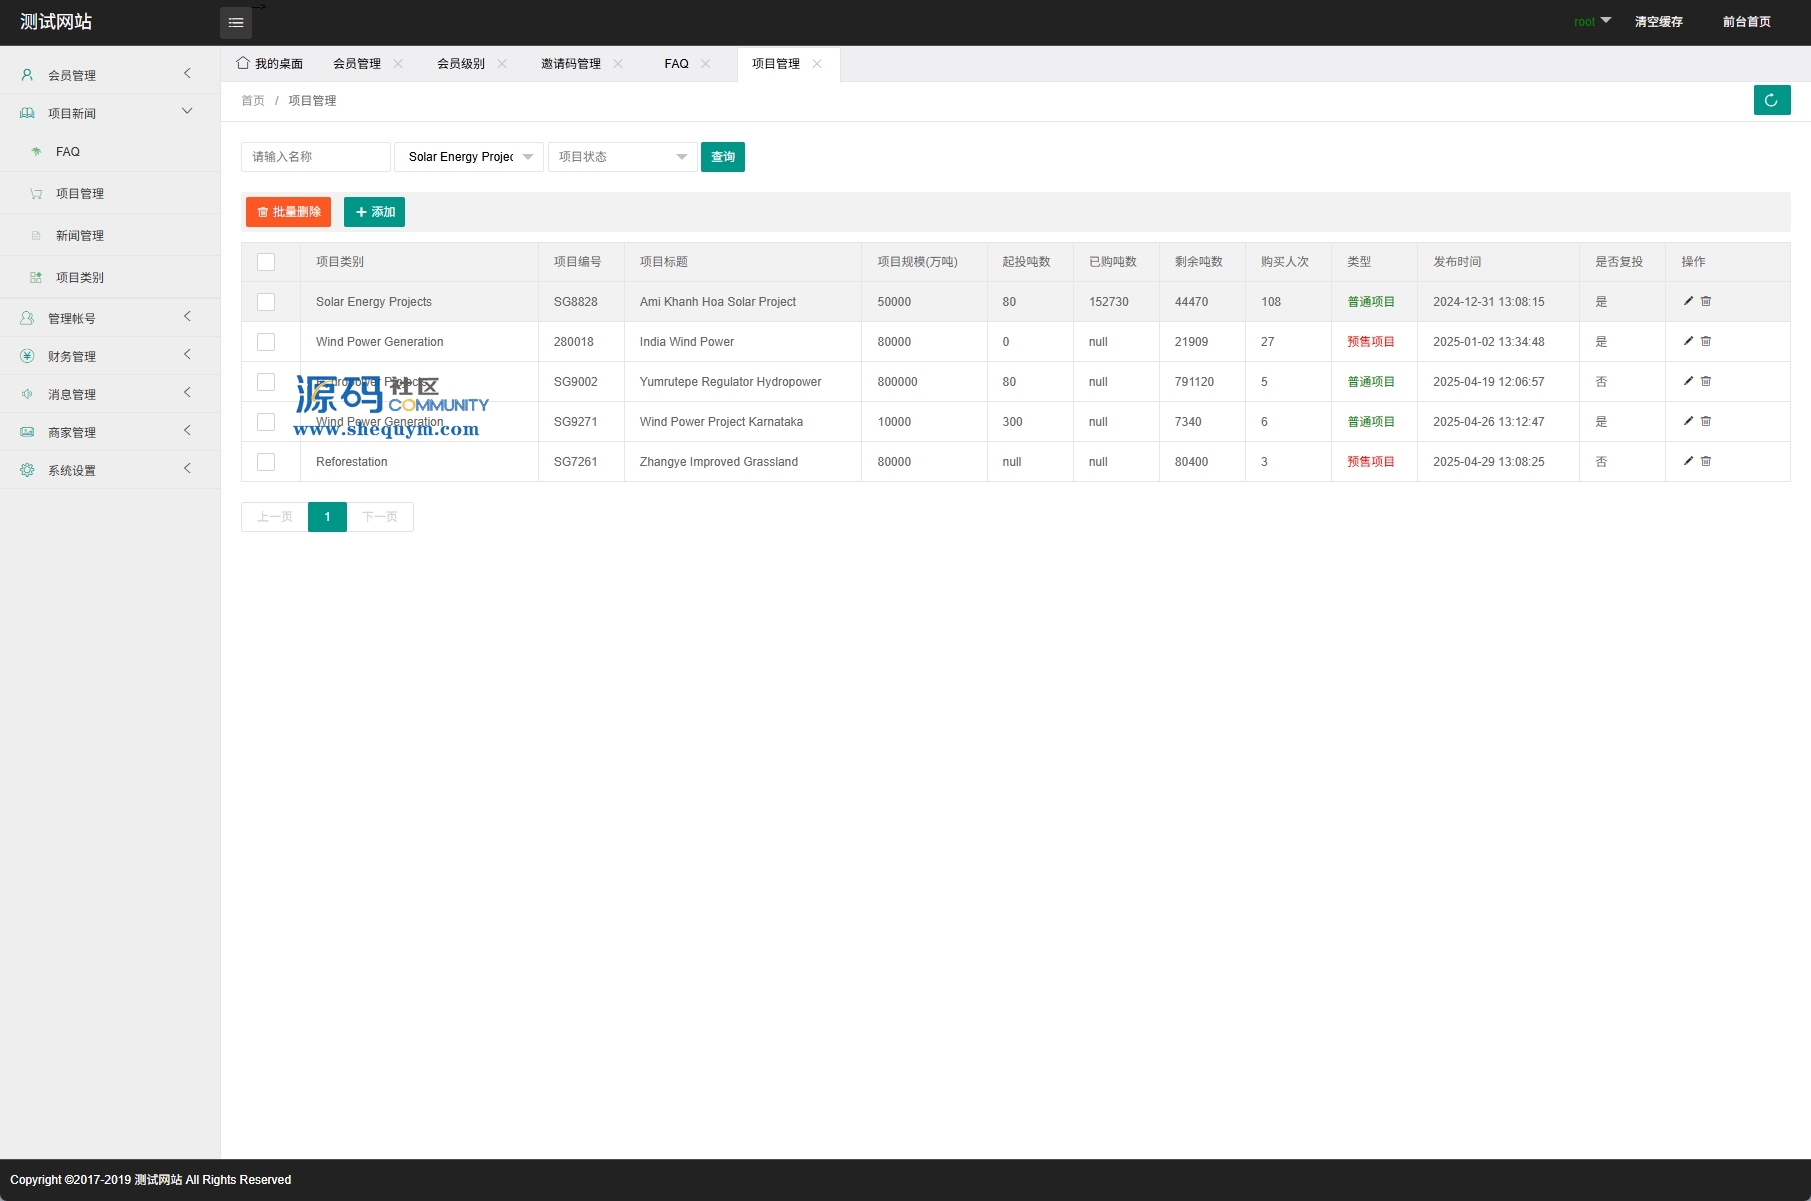Click the green refresh icon button
The image size is (1811, 1201).
(x=1771, y=100)
